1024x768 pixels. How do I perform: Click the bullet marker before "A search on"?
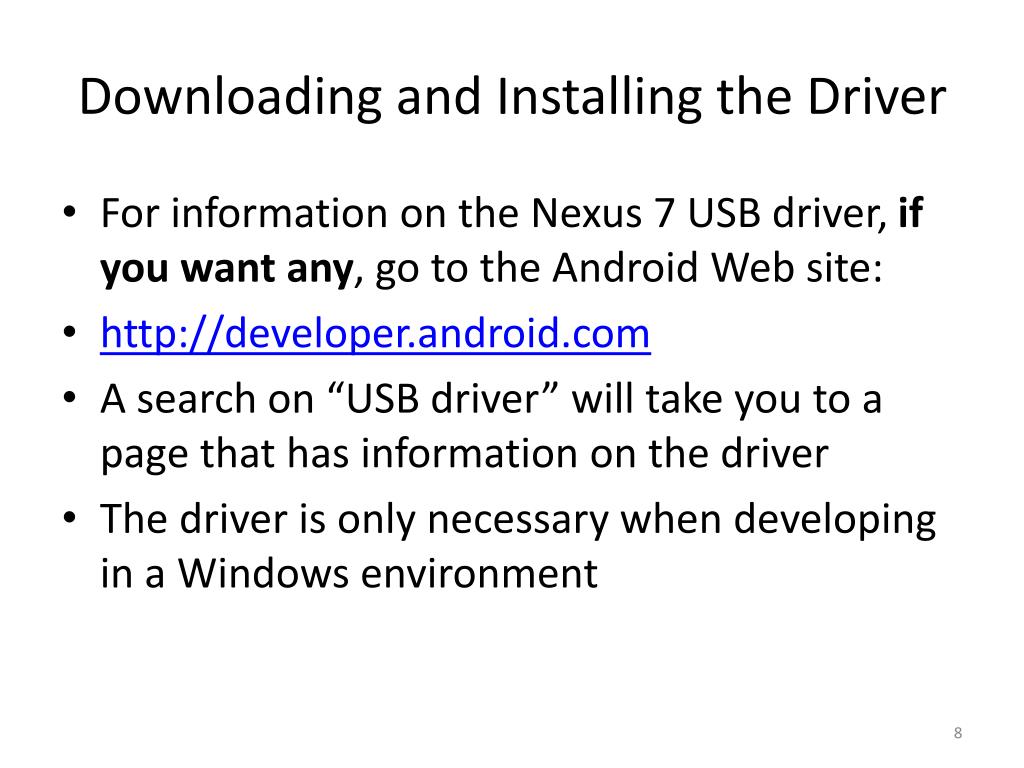click(x=70, y=398)
